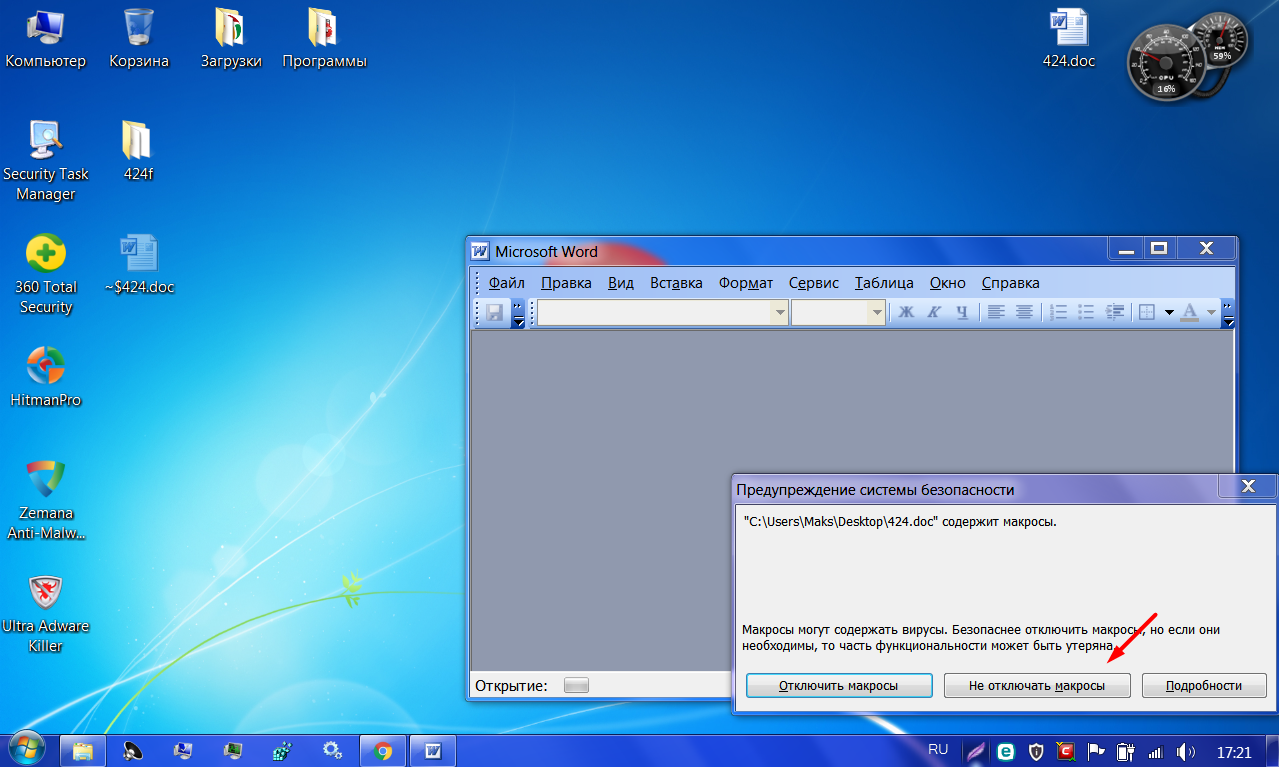
Task: Open the Формат menu
Action: (746, 282)
